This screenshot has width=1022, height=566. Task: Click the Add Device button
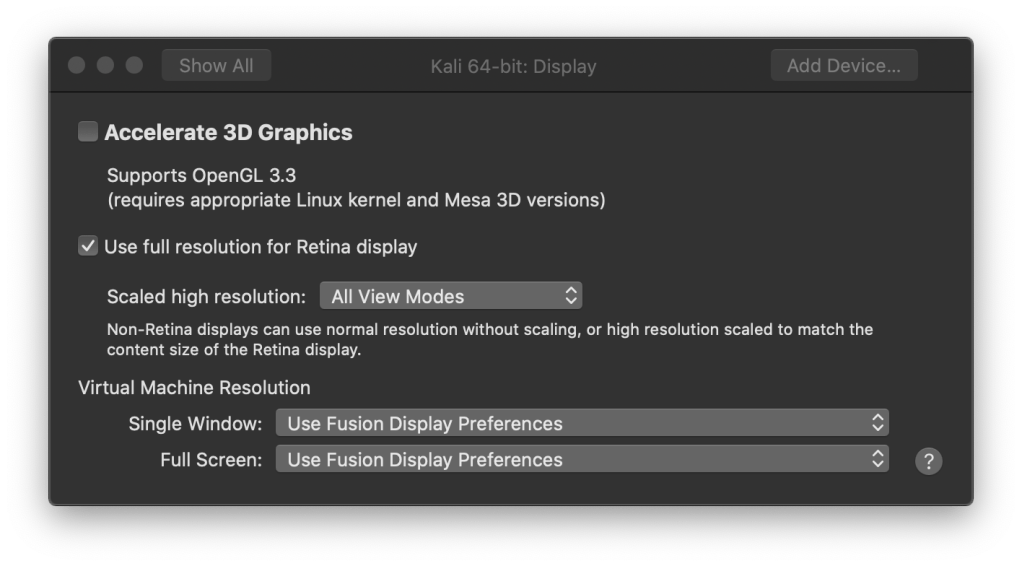tap(843, 66)
